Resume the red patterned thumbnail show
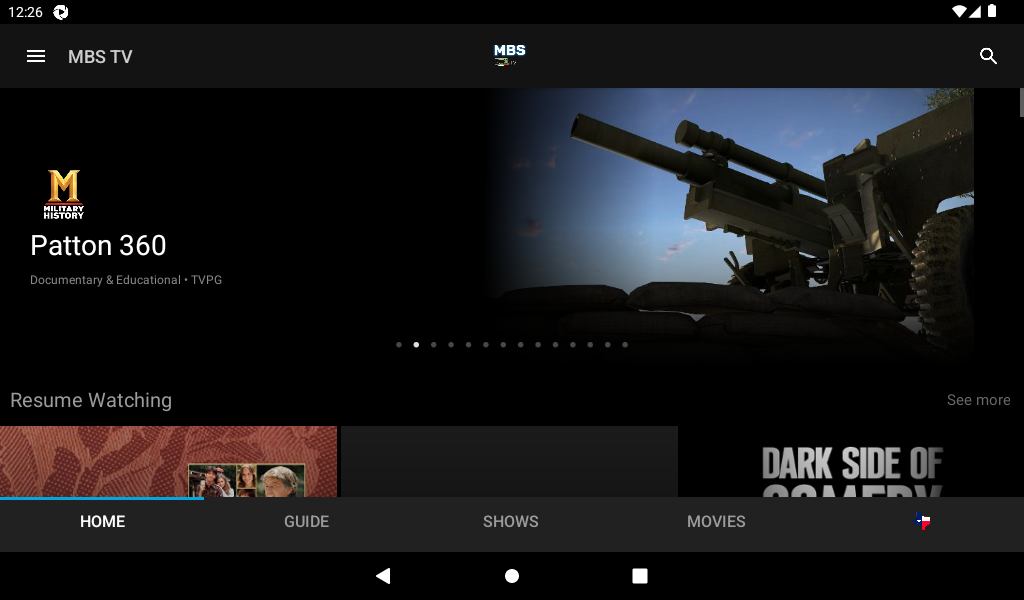 click(168, 462)
